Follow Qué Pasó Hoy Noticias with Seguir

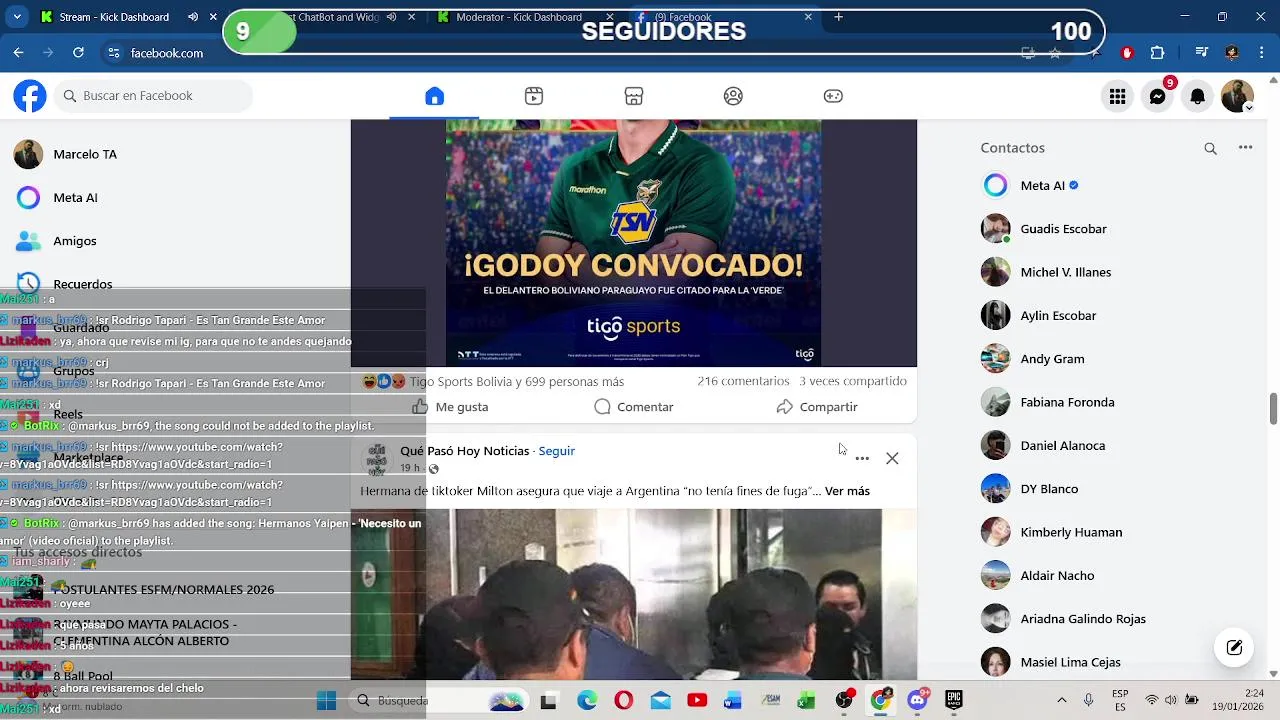pyautogui.click(x=557, y=451)
